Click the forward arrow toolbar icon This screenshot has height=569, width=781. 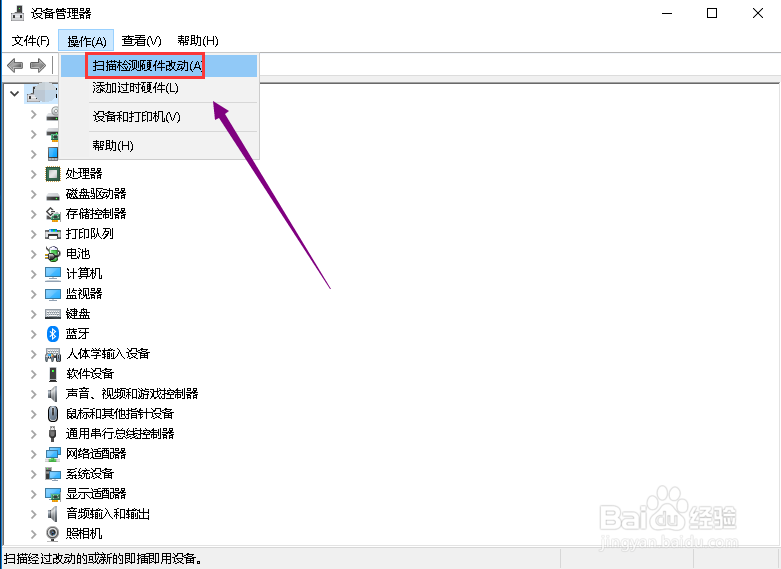(x=38, y=65)
